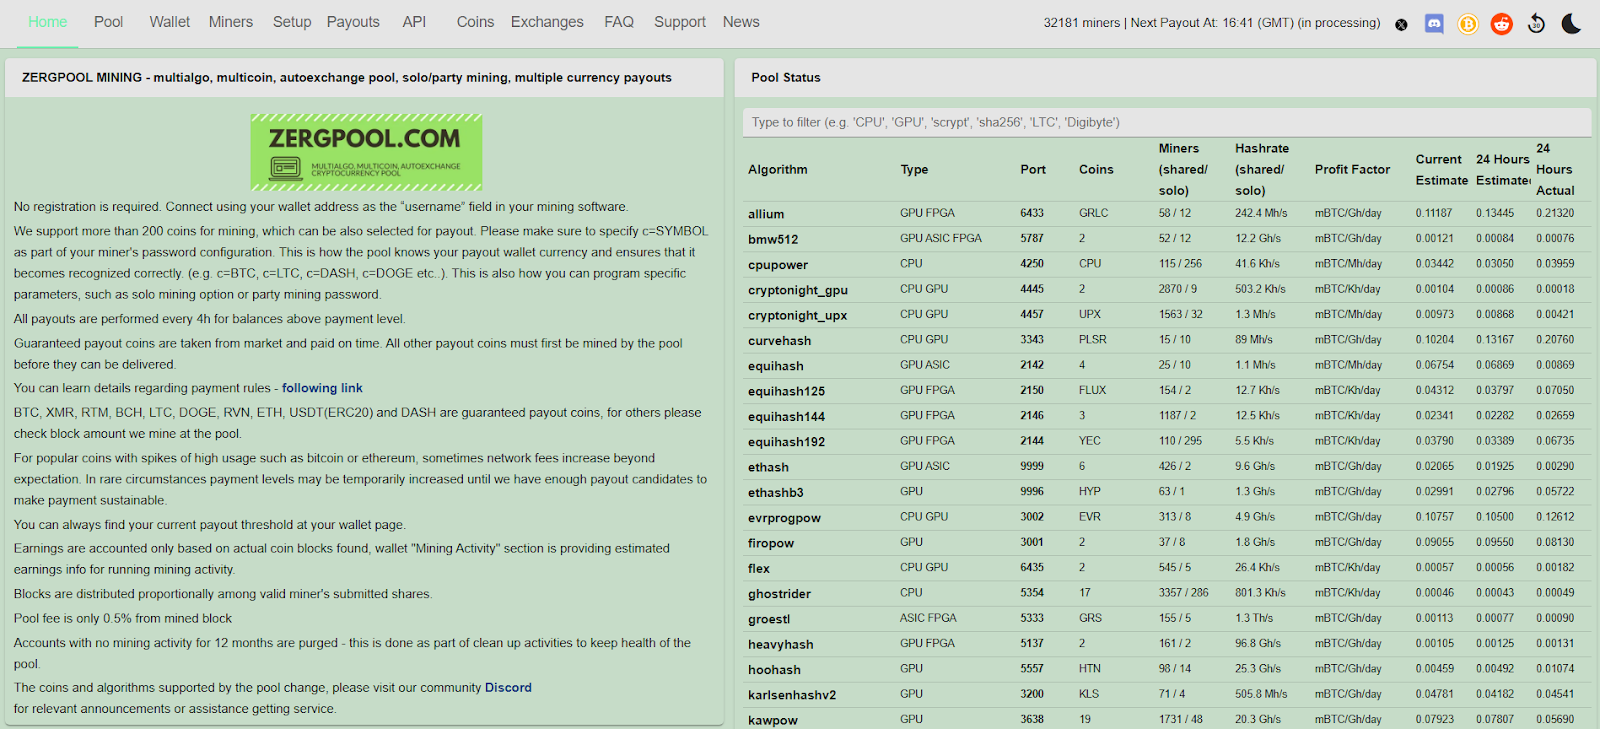Click the GRLC coin cell
Screen dimensions: 1600x729
click(1093, 213)
